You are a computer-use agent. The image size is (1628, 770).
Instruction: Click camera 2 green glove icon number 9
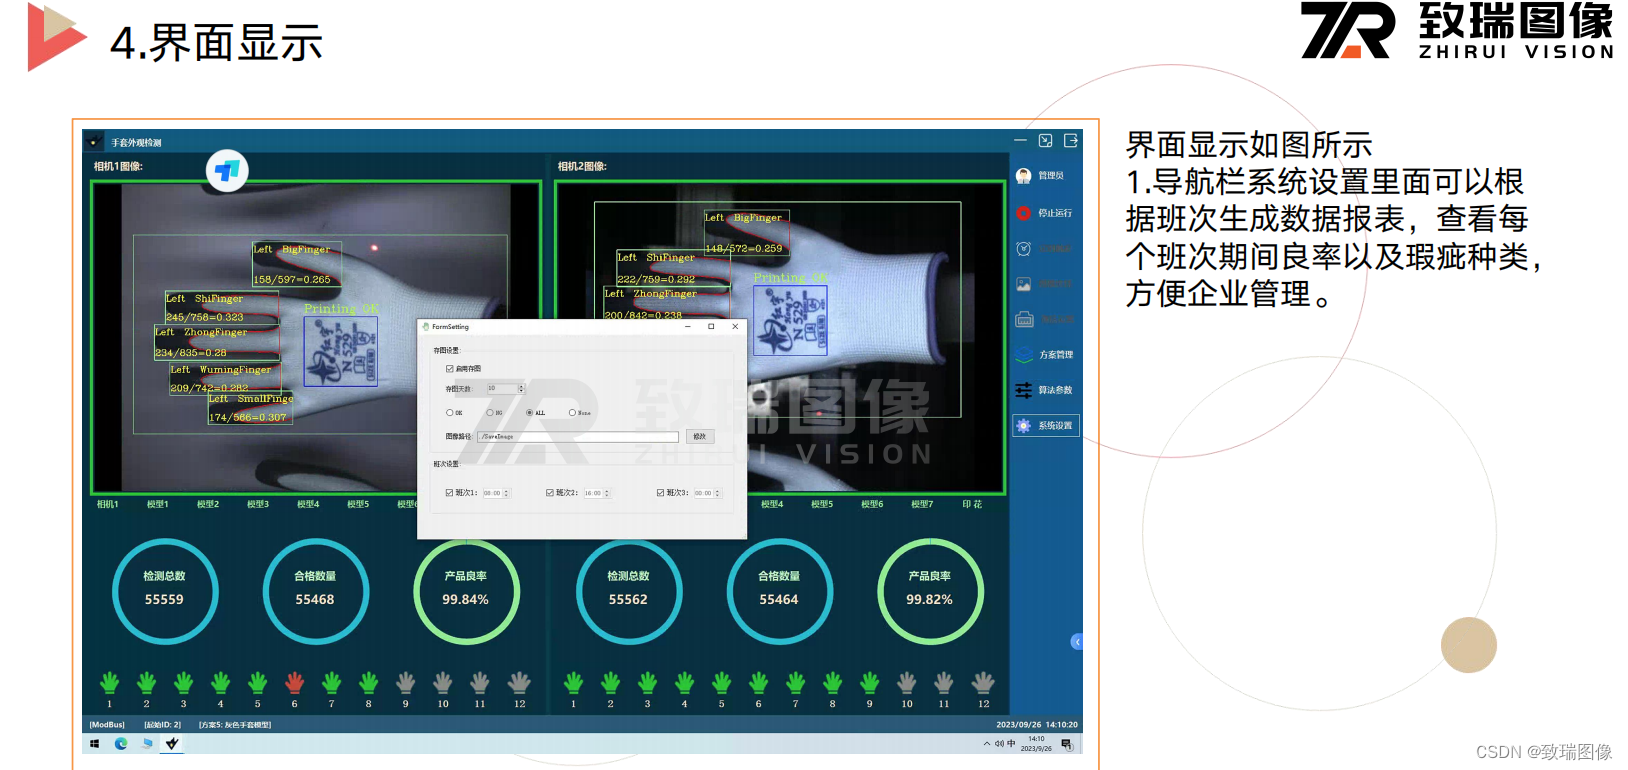tap(869, 683)
